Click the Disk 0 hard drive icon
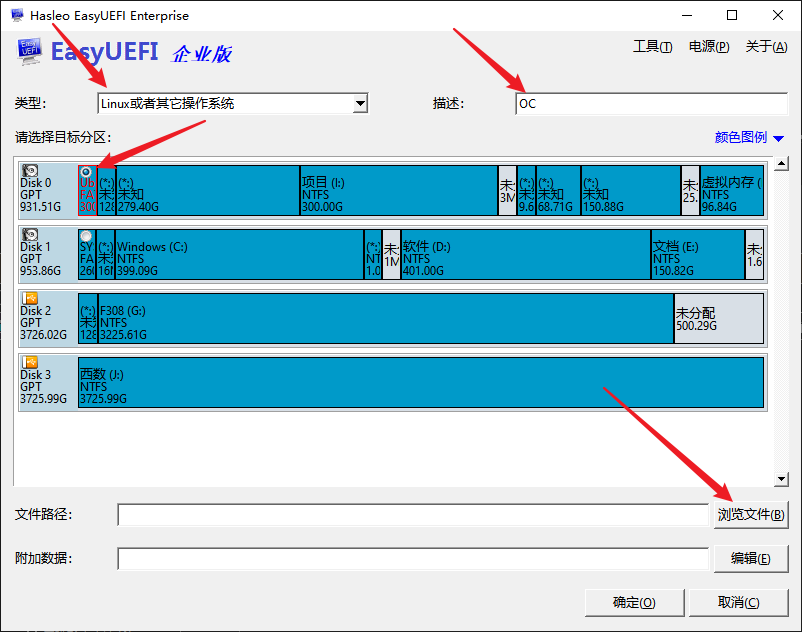The image size is (802, 632). pyautogui.click(x=30, y=170)
